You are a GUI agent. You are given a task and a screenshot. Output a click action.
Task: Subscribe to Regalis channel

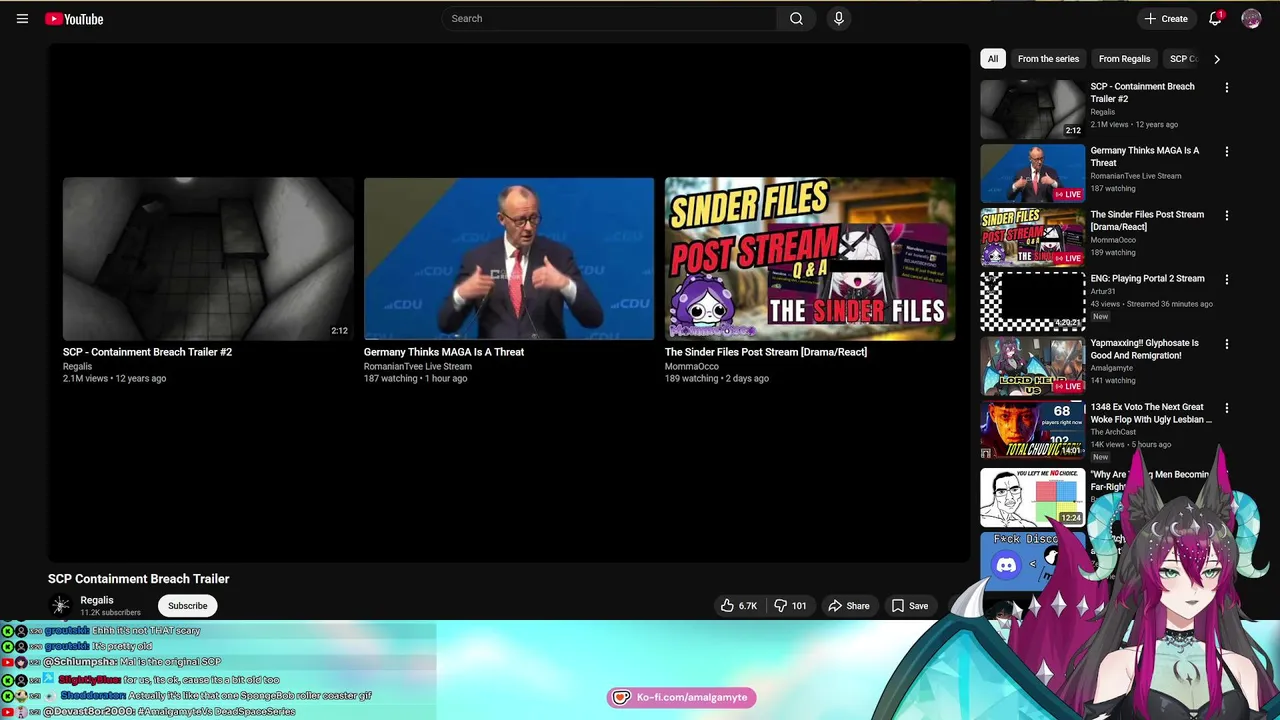click(x=188, y=606)
